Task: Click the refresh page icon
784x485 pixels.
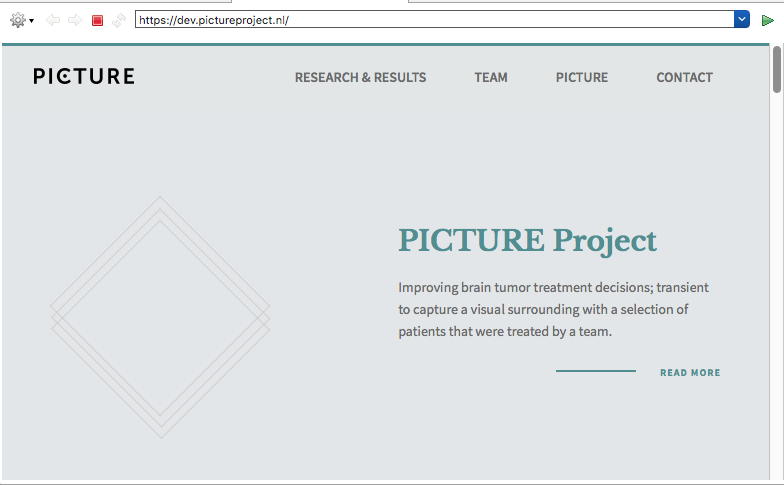Action: 119,20
